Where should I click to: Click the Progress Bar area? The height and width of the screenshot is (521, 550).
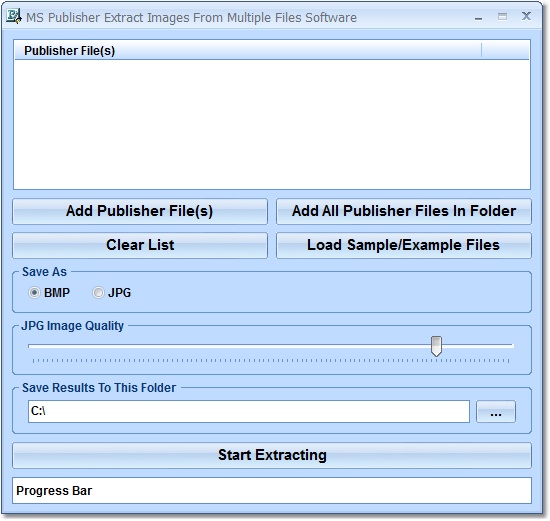[272, 490]
